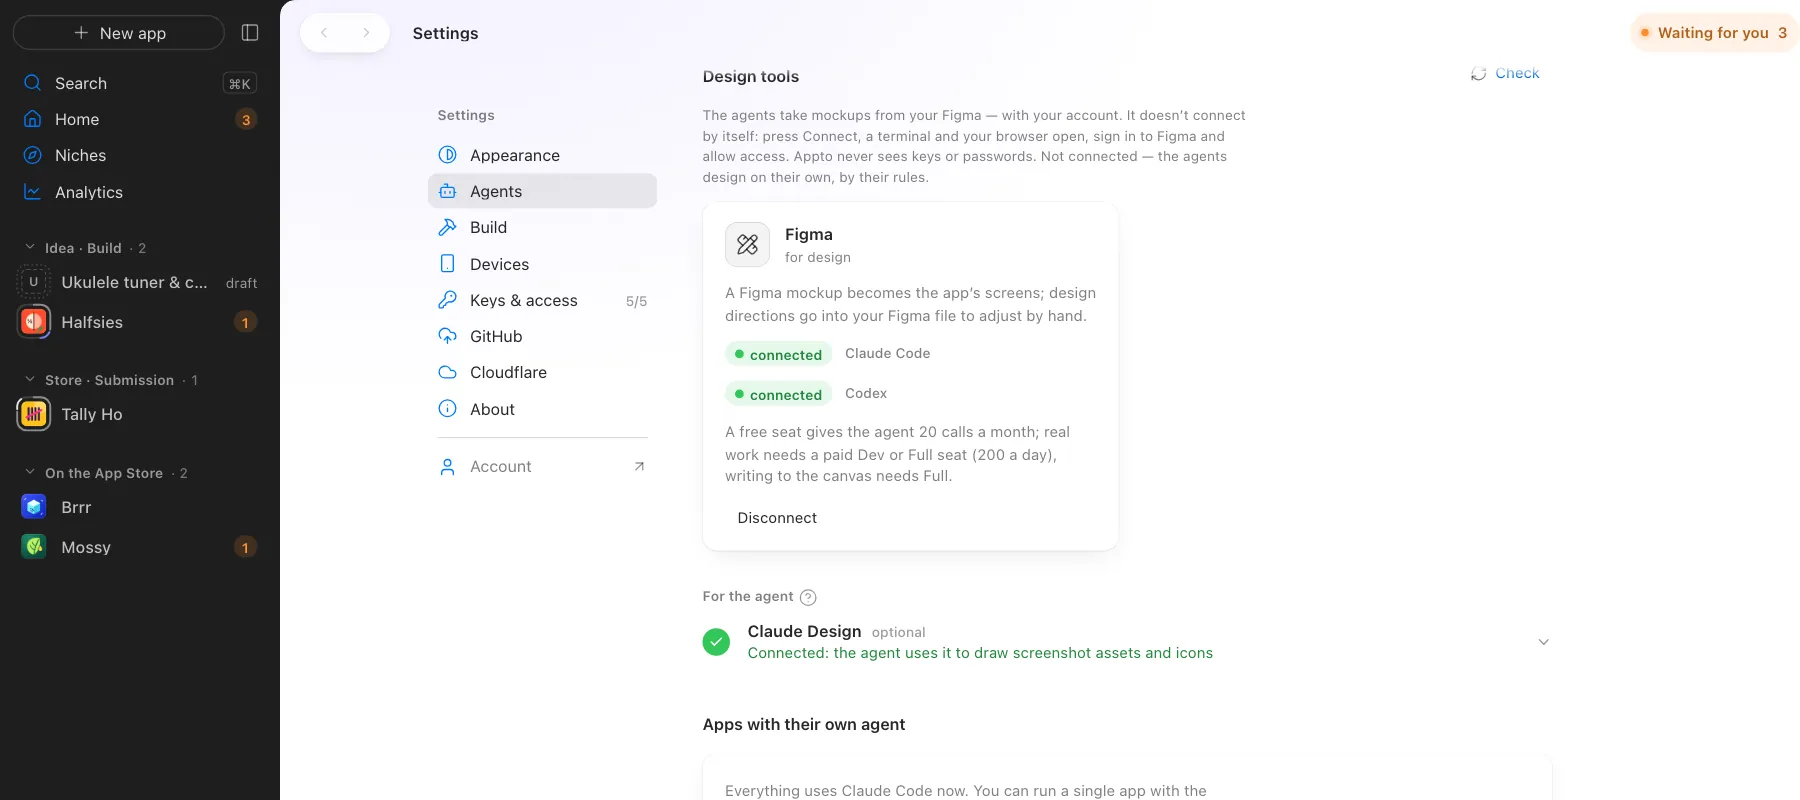Click the 5/5 count for Keys & access

point(636,301)
